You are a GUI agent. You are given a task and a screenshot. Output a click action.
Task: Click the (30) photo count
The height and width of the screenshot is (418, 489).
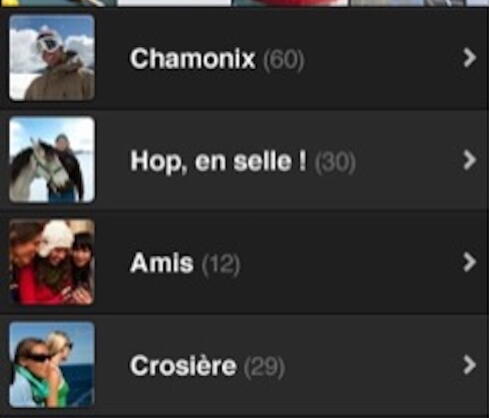pos(335,162)
